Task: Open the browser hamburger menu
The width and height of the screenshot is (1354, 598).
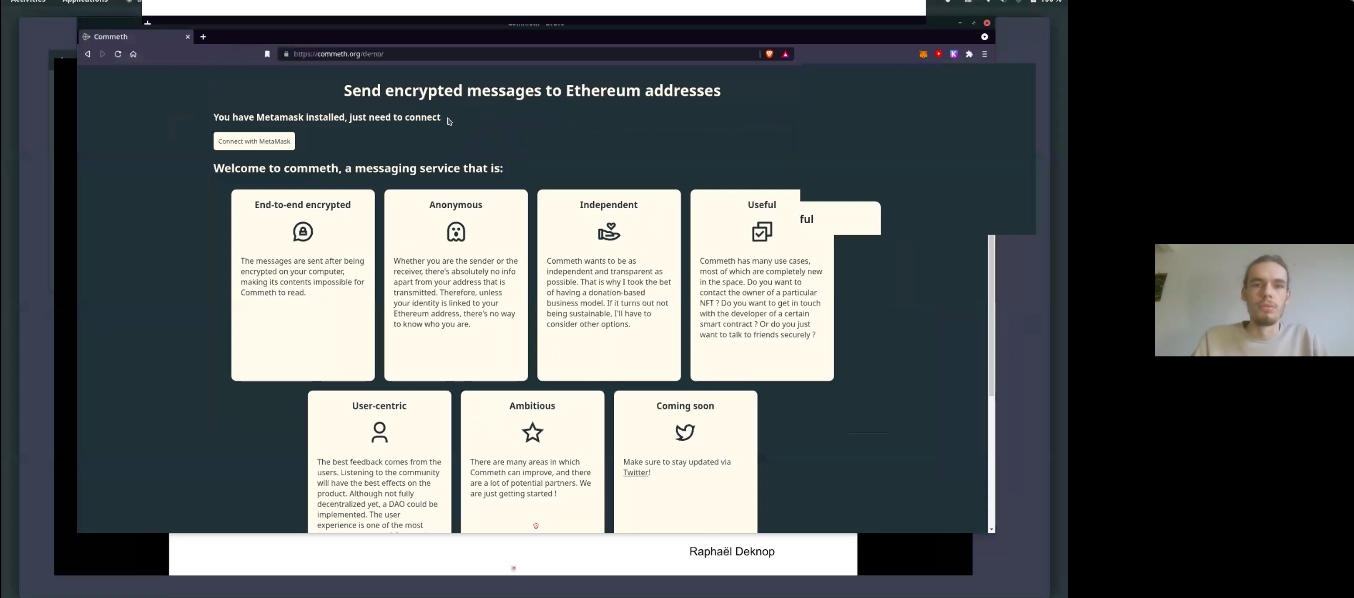Action: 984,54
